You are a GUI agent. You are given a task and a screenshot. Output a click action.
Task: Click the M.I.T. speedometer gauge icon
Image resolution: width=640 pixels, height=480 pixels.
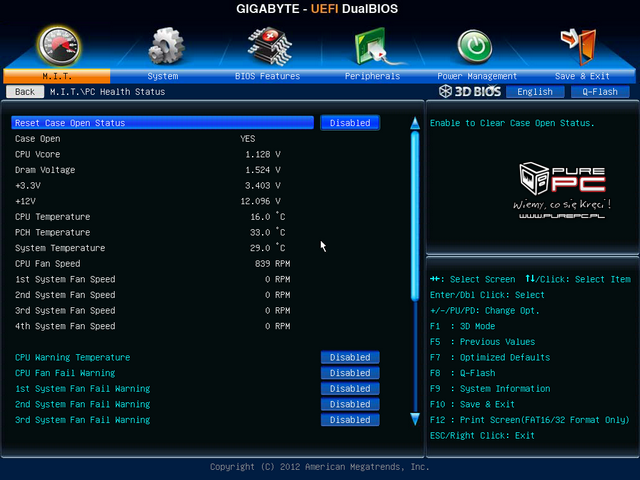[59, 46]
